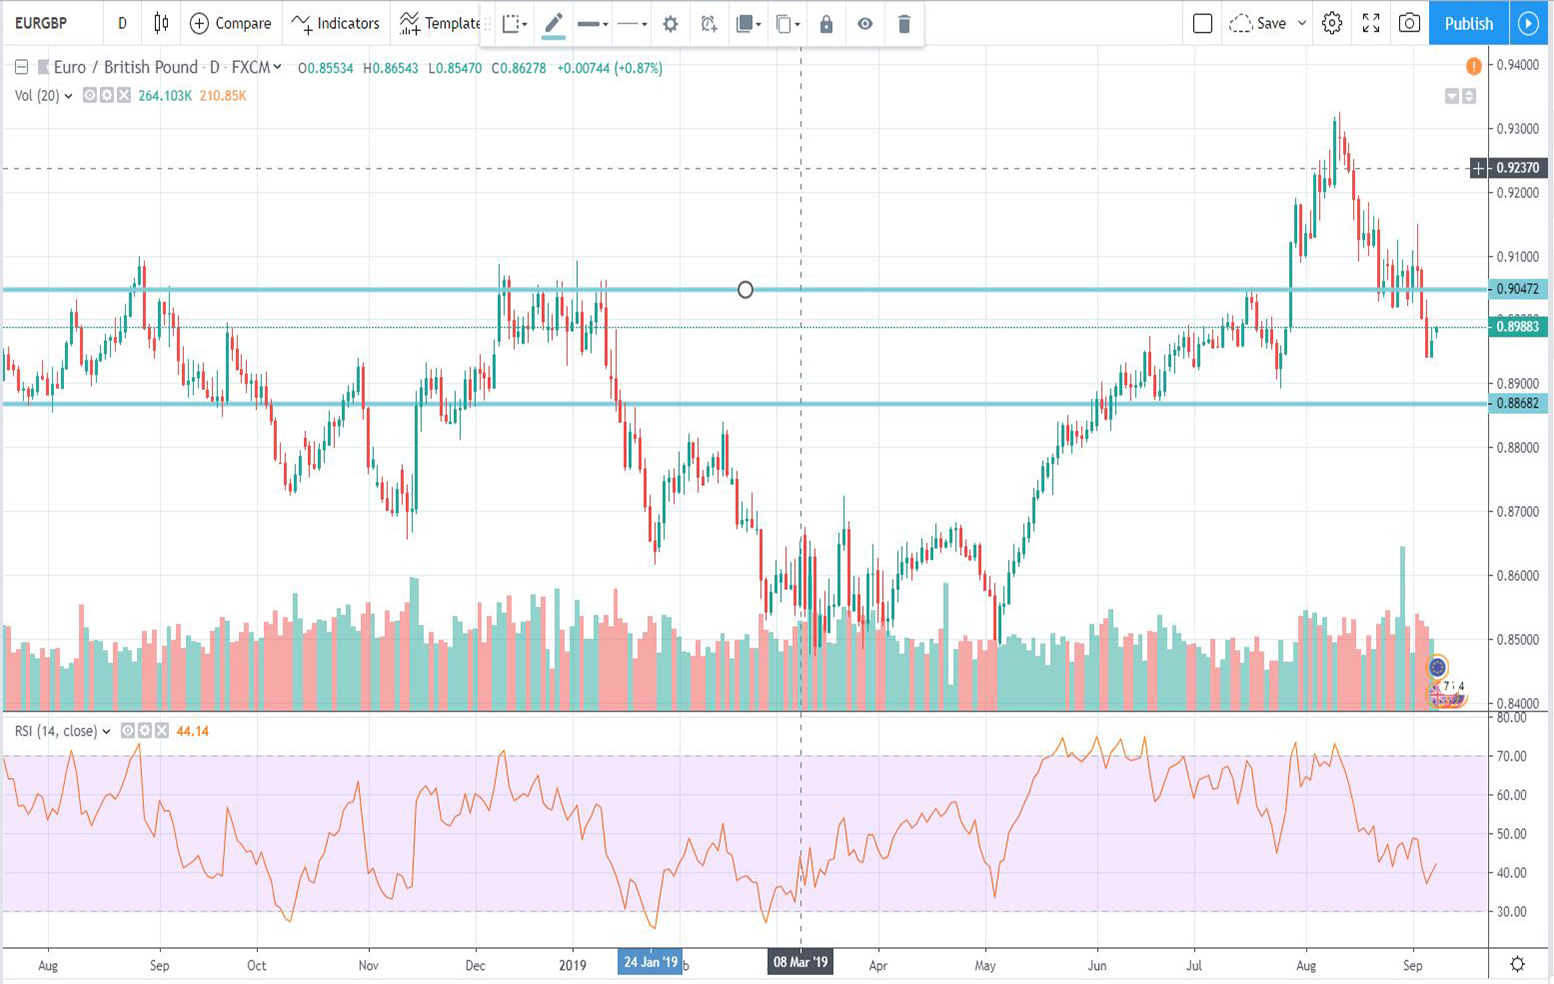Open the RSI (14, close) settings gear
This screenshot has height=984, width=1554.
pyautogui.click(x=146, y=730)
